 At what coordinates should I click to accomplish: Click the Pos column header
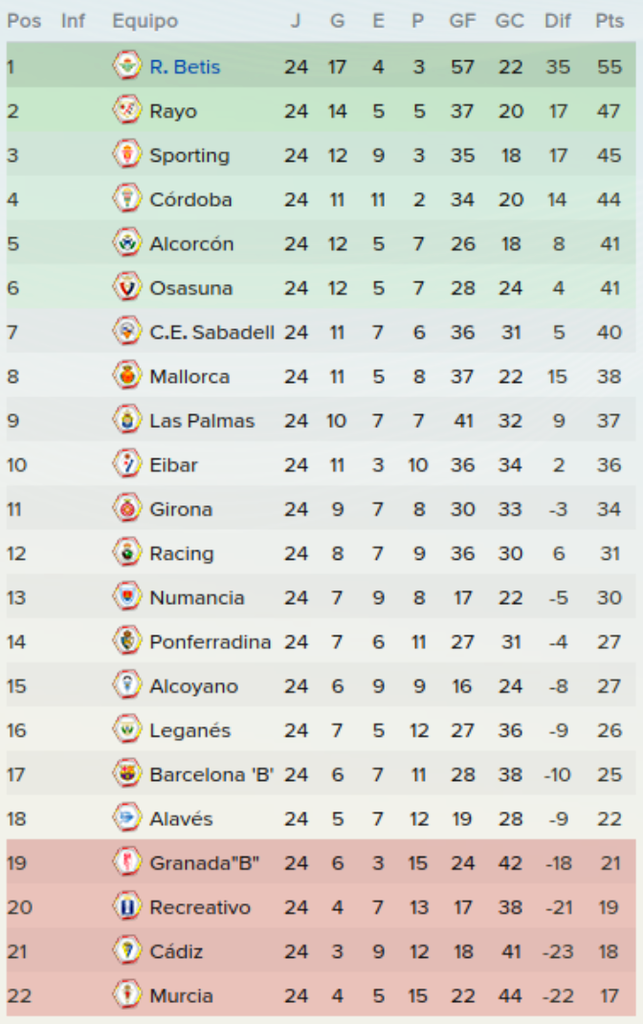(x=24, y=21)
